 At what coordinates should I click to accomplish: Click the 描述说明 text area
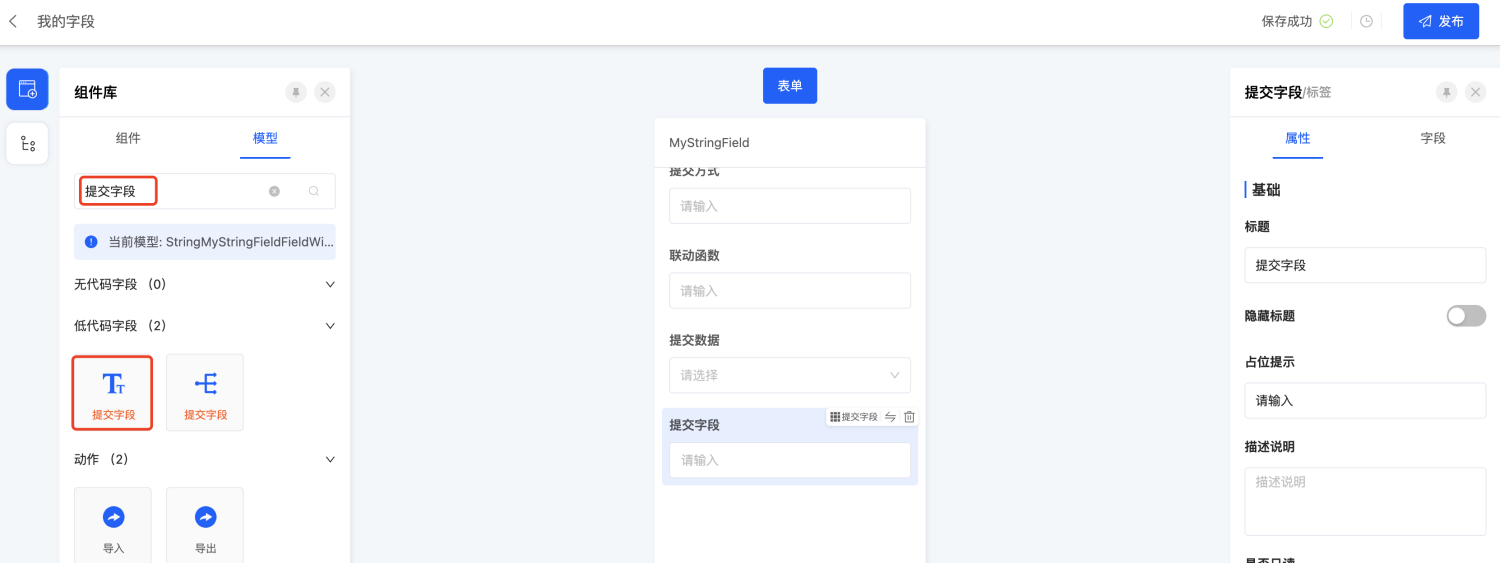1364,499
